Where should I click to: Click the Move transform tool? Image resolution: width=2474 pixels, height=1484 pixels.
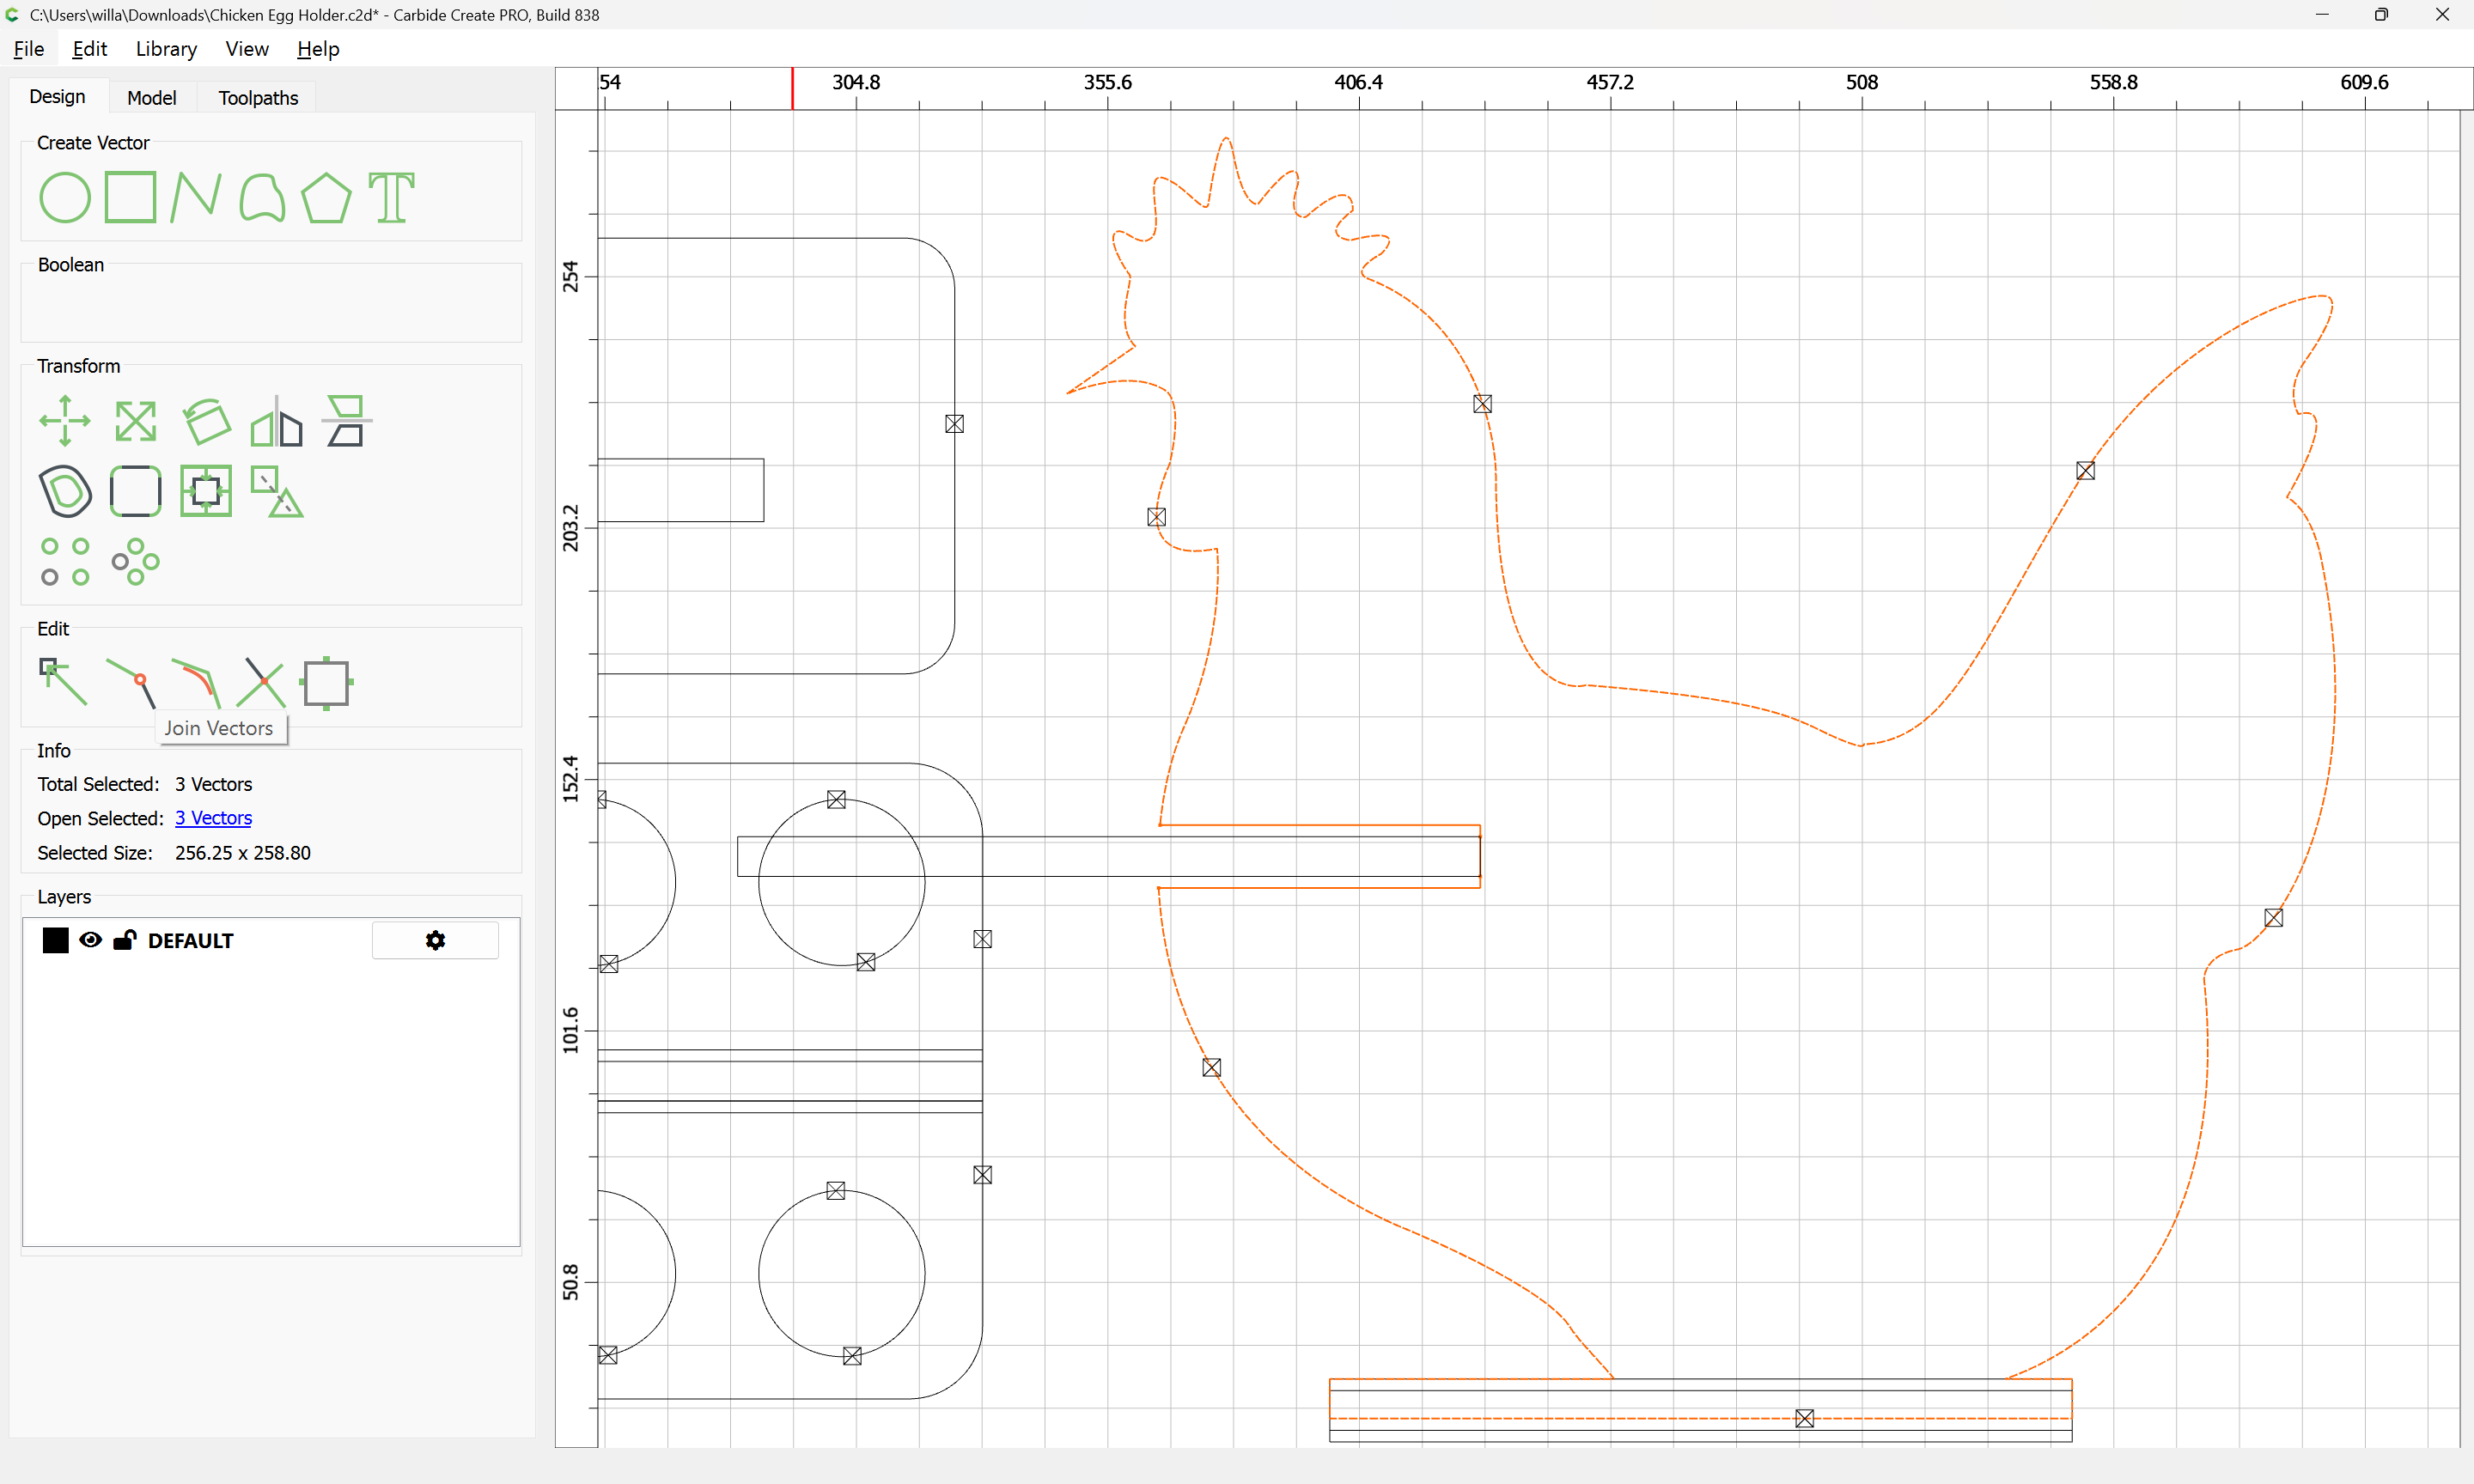tap(64, 421)
